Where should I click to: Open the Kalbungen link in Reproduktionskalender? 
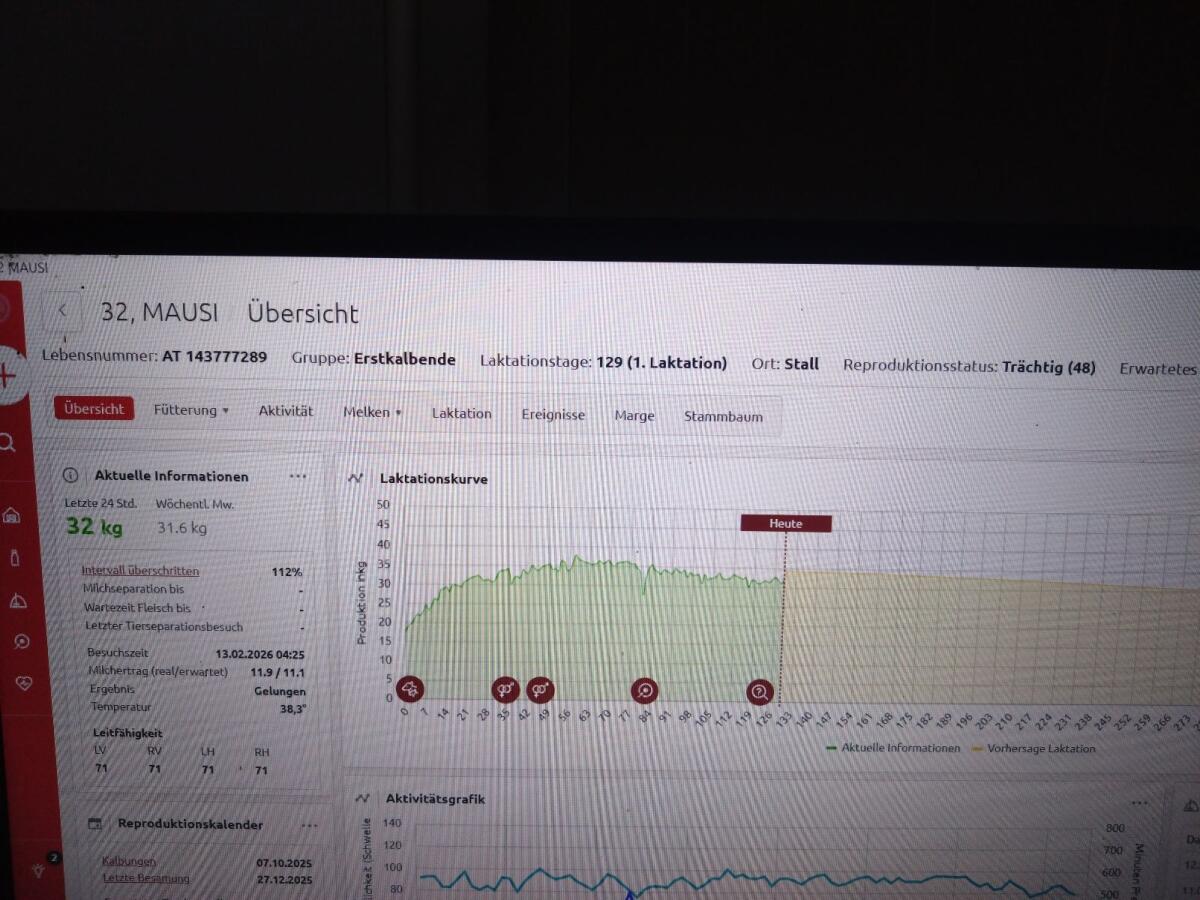[x=129, y=861]
